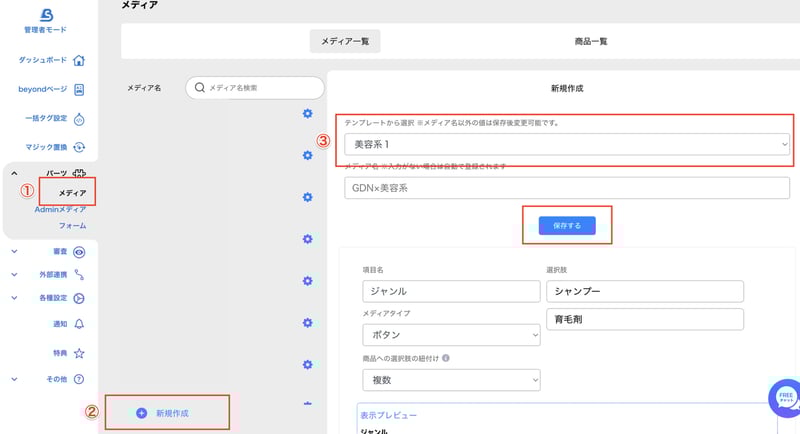This screenshot has width=800, height=434.
Task: Click the 通知 bell icon
Action: point(79,323)
